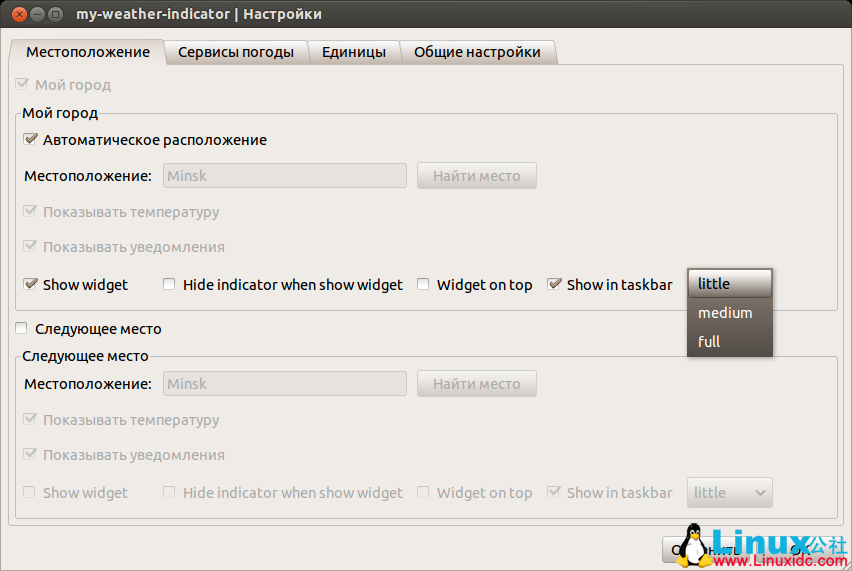Close the settings window with the red button

tap(16, 15)
